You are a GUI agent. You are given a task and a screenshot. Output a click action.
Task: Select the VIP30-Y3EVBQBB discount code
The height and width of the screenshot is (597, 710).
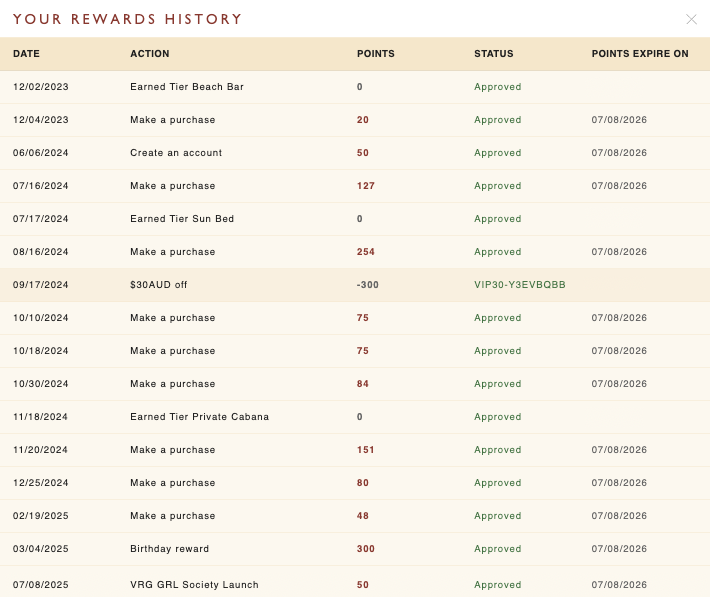coord(520,285)
